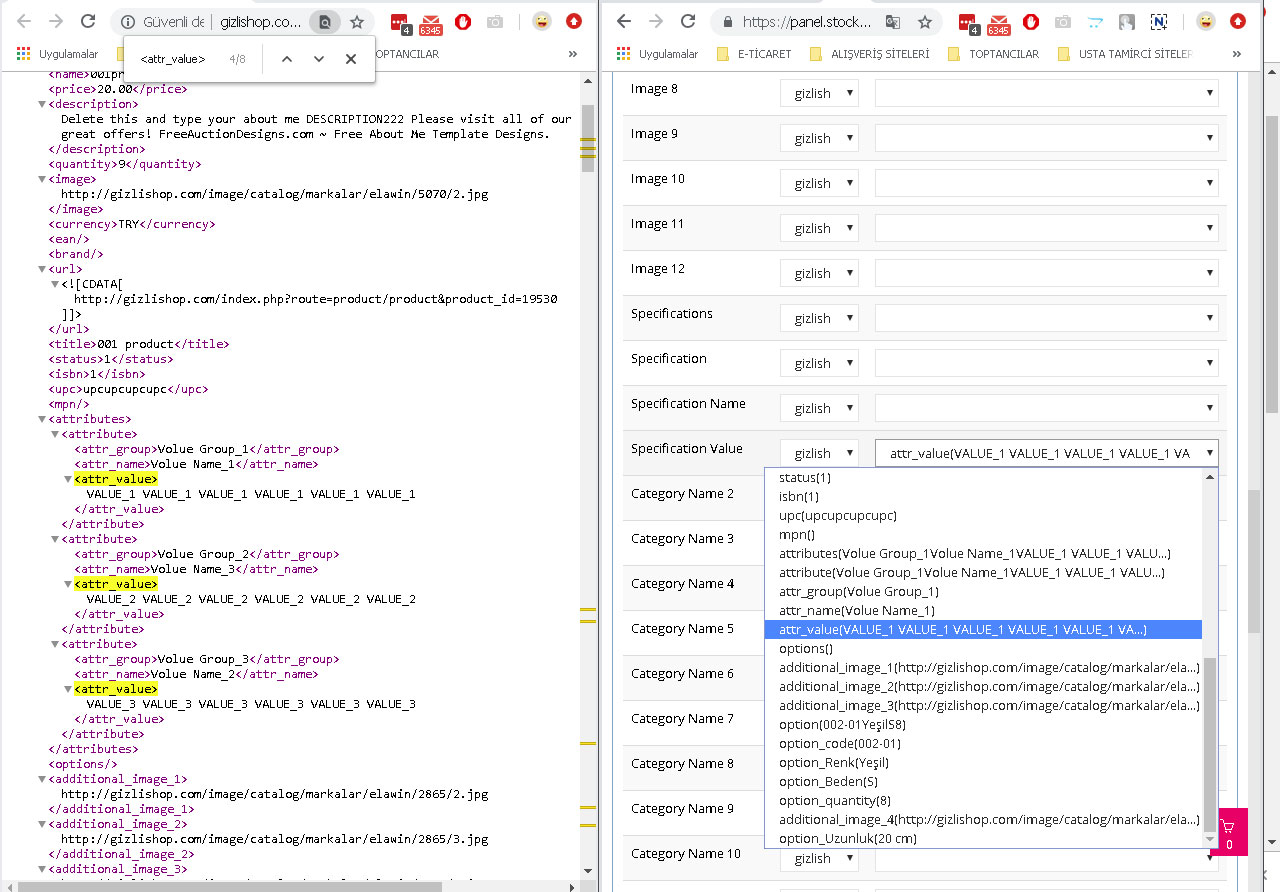The width and height of the screenshot is (1280, 892).
Task: Select option_quantity(8) from list
Action: point(983,801)
